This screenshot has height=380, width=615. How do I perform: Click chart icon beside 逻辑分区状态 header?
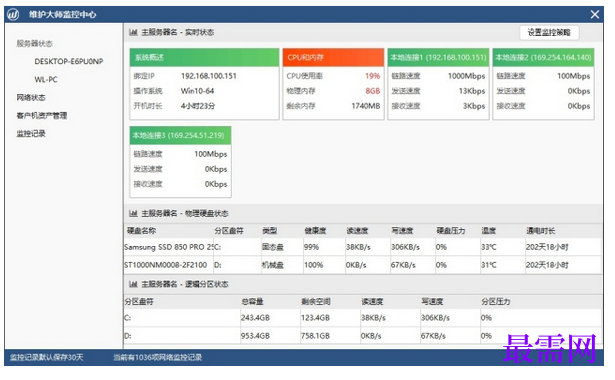coord(133,284)
